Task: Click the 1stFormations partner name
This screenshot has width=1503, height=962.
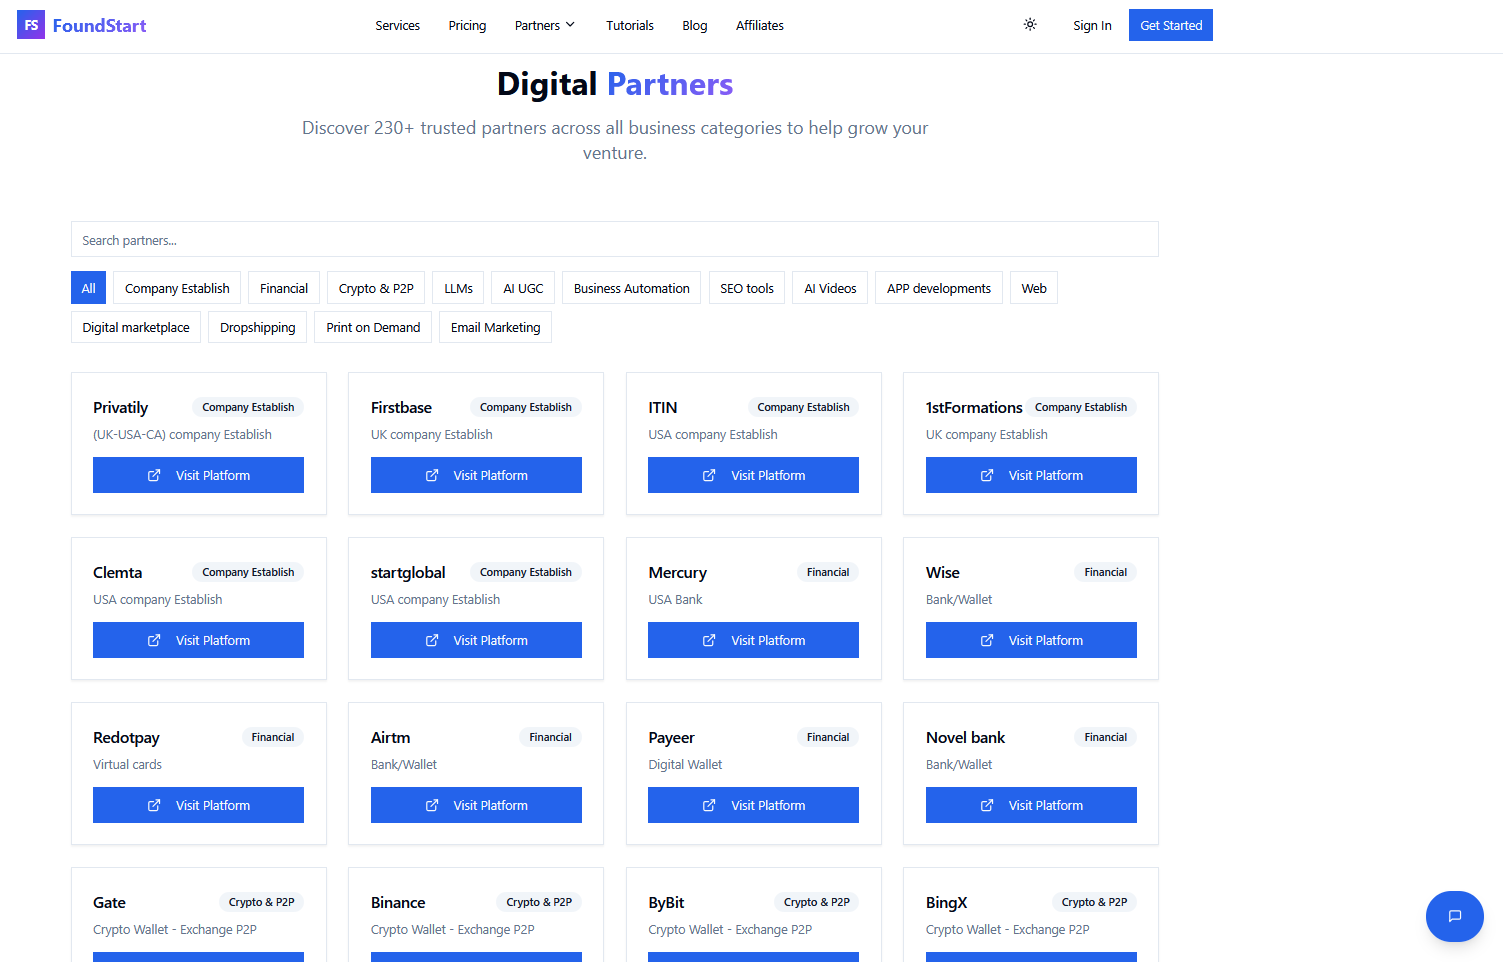Action: tap(974, 407)
